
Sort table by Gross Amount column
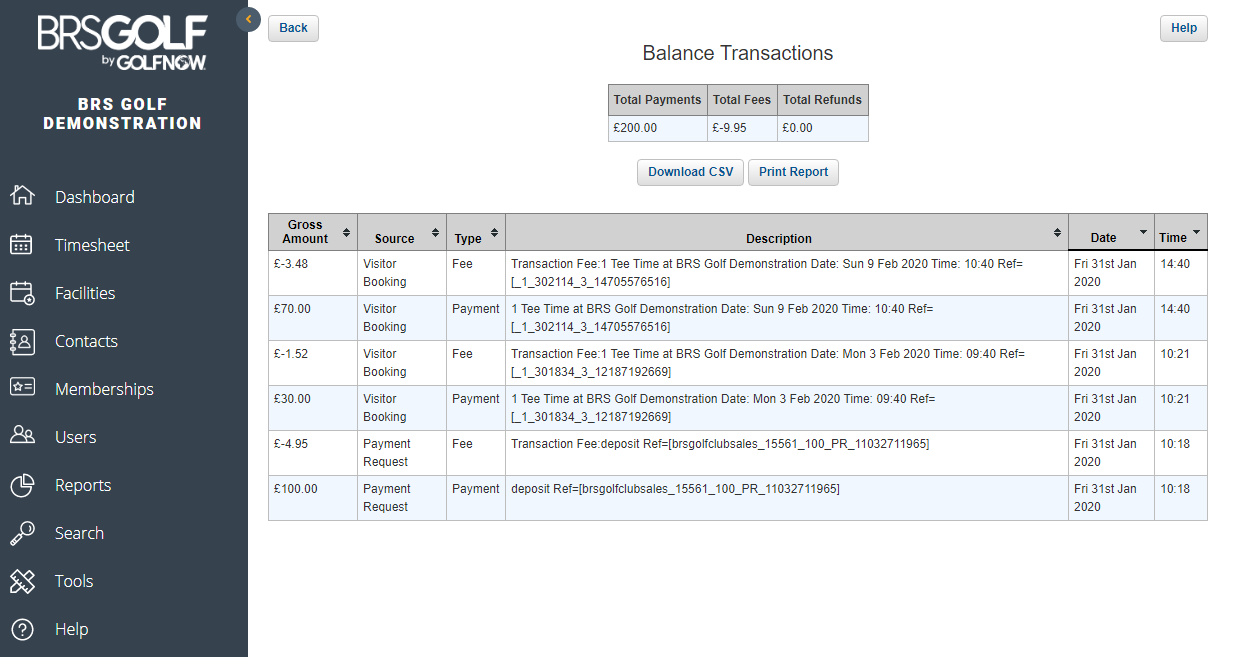coord(313,232)
